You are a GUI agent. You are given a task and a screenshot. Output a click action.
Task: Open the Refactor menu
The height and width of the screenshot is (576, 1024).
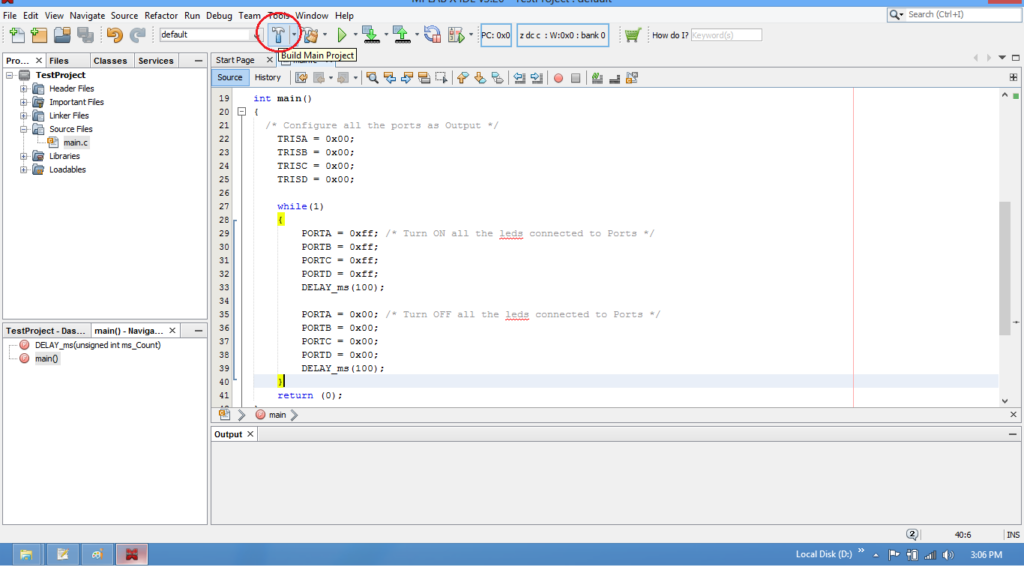pyautogui.click(x=160, y=16)
